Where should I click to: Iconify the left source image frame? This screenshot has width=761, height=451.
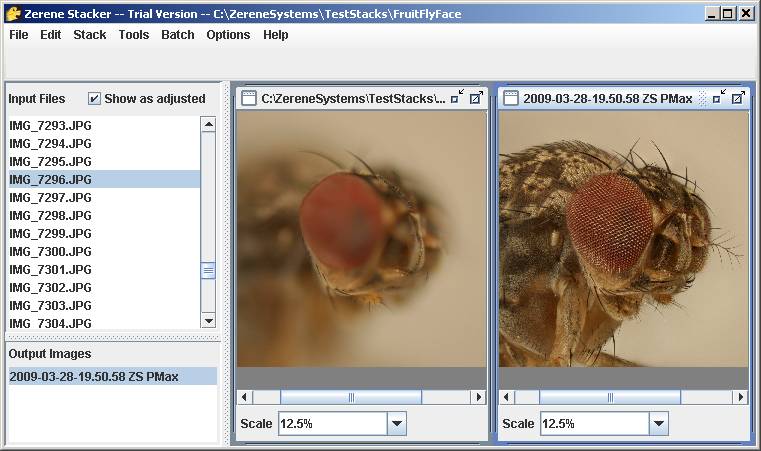coord(457,97)
